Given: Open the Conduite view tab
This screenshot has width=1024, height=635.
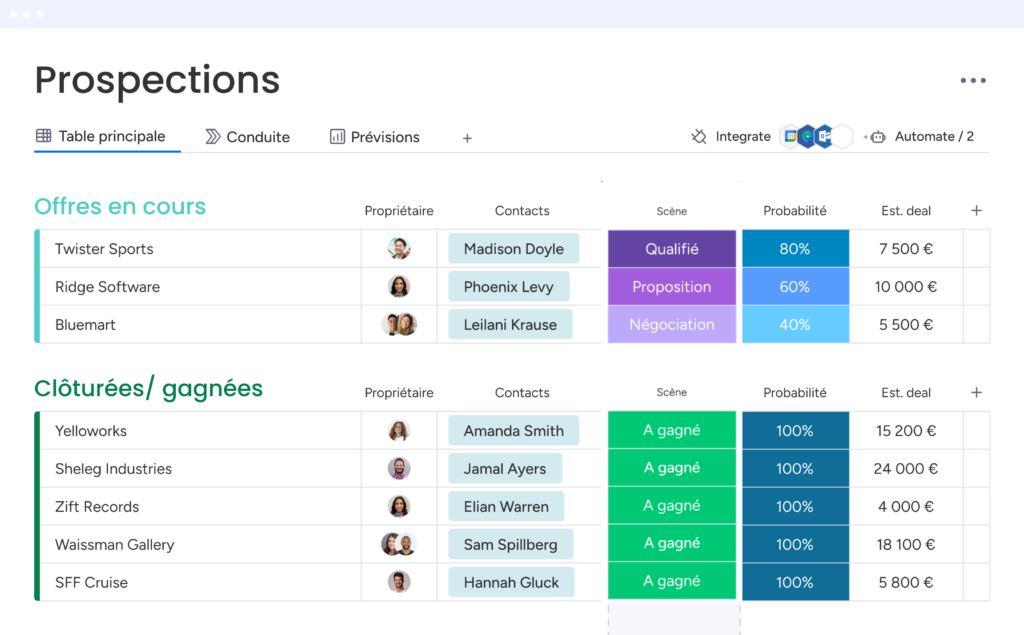Looking at the screenshot, I should pyautogui.click(x=248, y=137).
